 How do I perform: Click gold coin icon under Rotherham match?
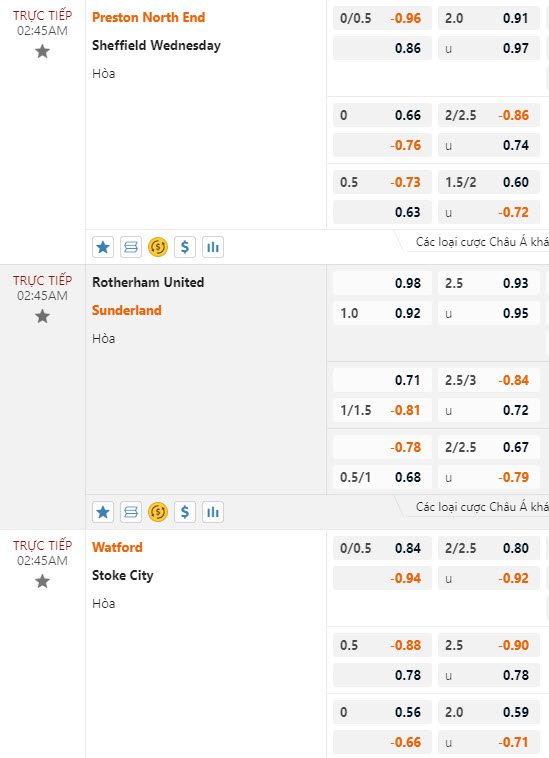158,512
